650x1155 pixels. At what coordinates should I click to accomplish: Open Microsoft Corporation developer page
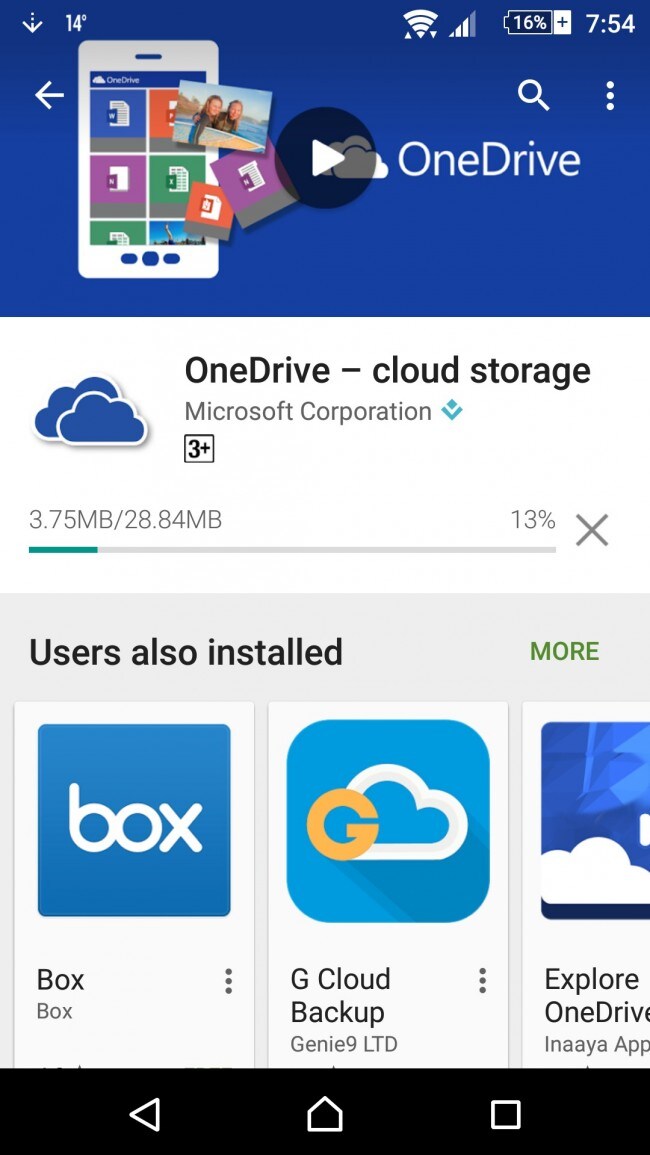308,411
